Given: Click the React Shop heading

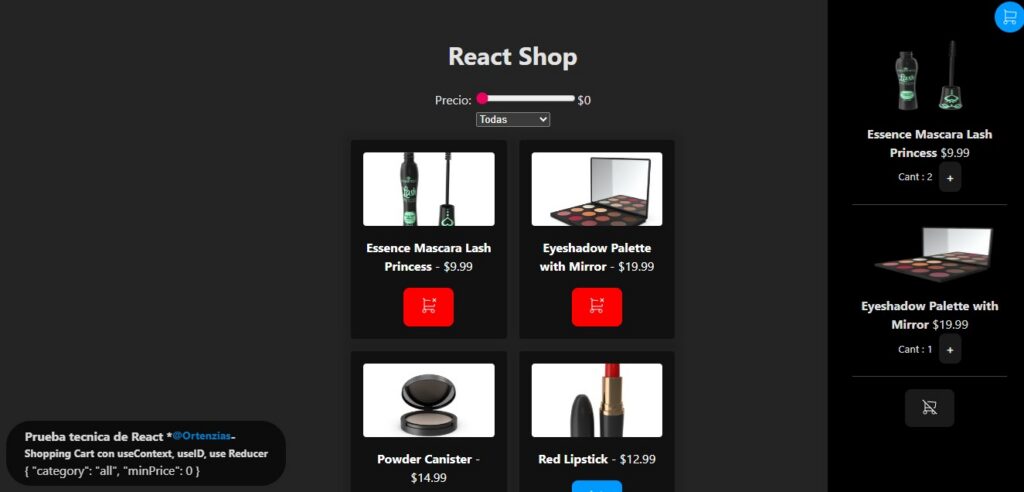Looking at the screenshot, I should tap(513, 56).
